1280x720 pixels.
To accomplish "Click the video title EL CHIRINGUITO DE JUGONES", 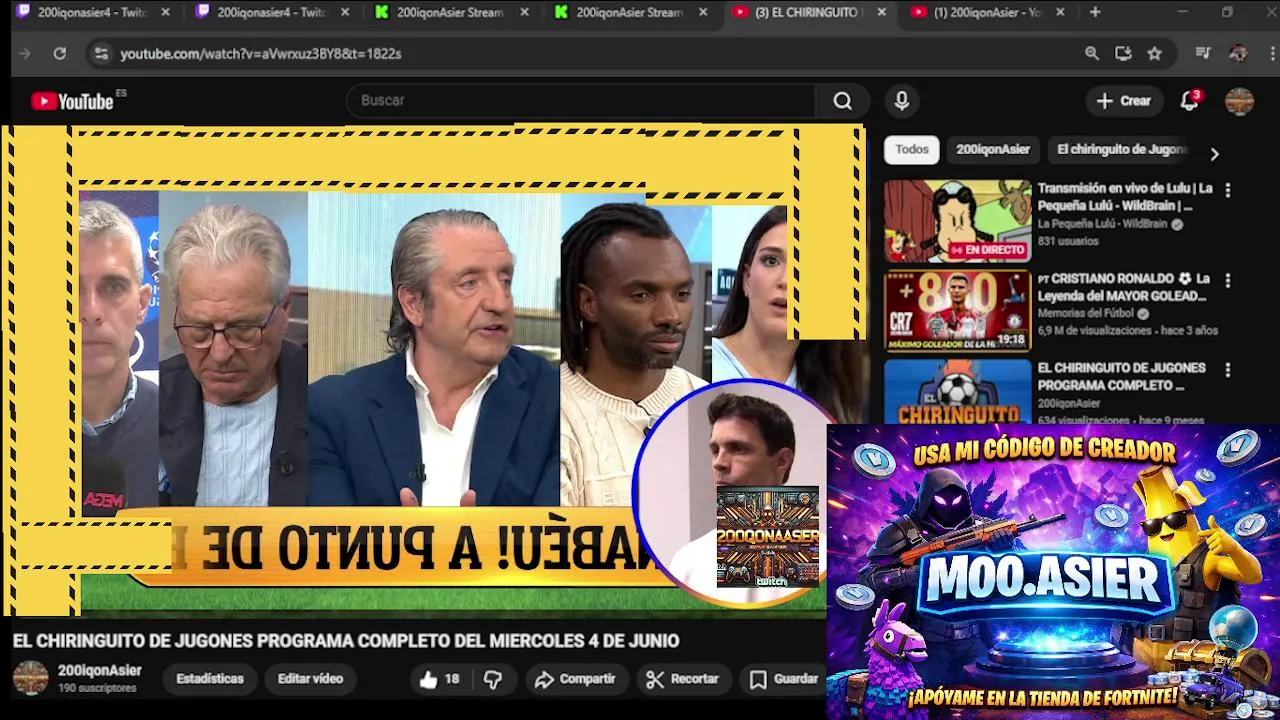I will 346,641.
